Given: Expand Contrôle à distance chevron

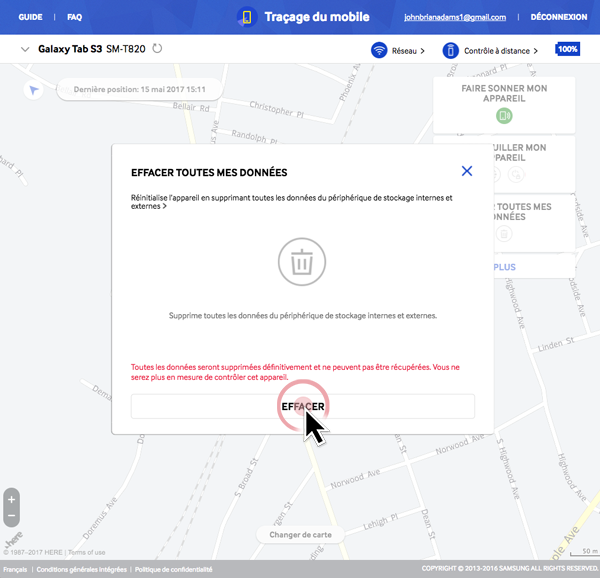Looking at the screenshot, I should (x=535, y=51).
